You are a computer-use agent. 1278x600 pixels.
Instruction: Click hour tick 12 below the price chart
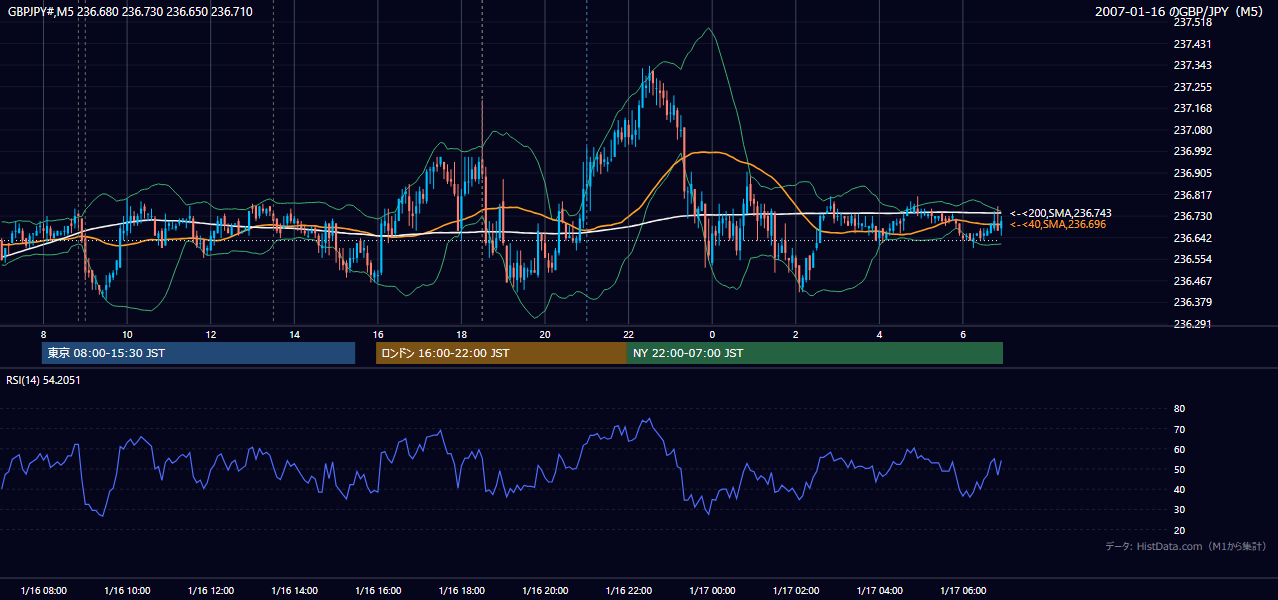click(210, 333)
